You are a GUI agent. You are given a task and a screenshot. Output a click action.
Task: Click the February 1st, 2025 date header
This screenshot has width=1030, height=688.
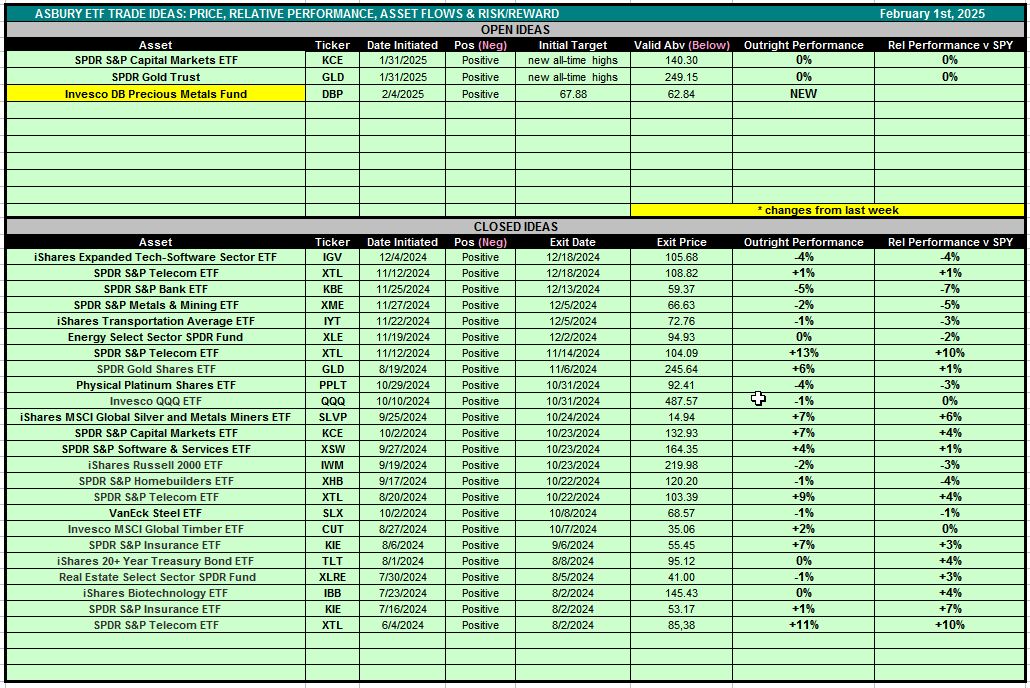coord(932,14)
